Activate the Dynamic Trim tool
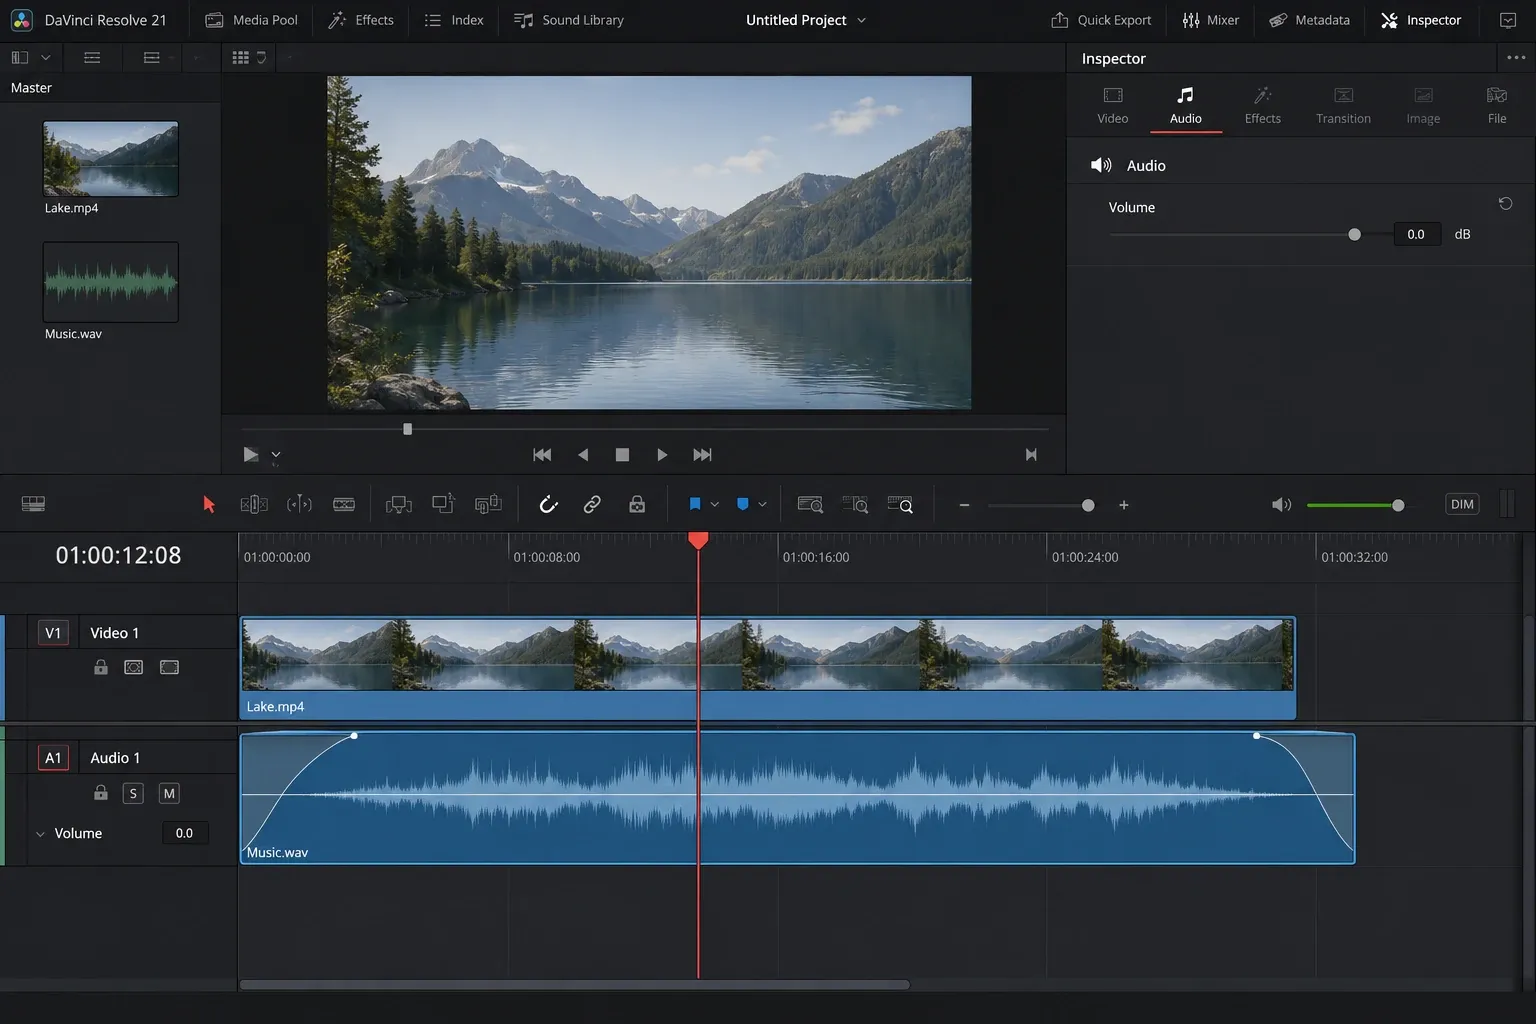 (x=299, y=505)
